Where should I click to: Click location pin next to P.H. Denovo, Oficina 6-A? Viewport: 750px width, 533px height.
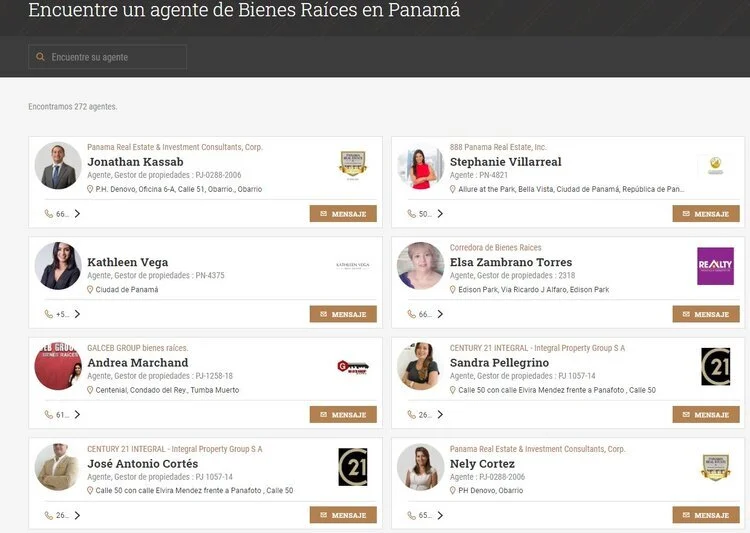[89, 189]
